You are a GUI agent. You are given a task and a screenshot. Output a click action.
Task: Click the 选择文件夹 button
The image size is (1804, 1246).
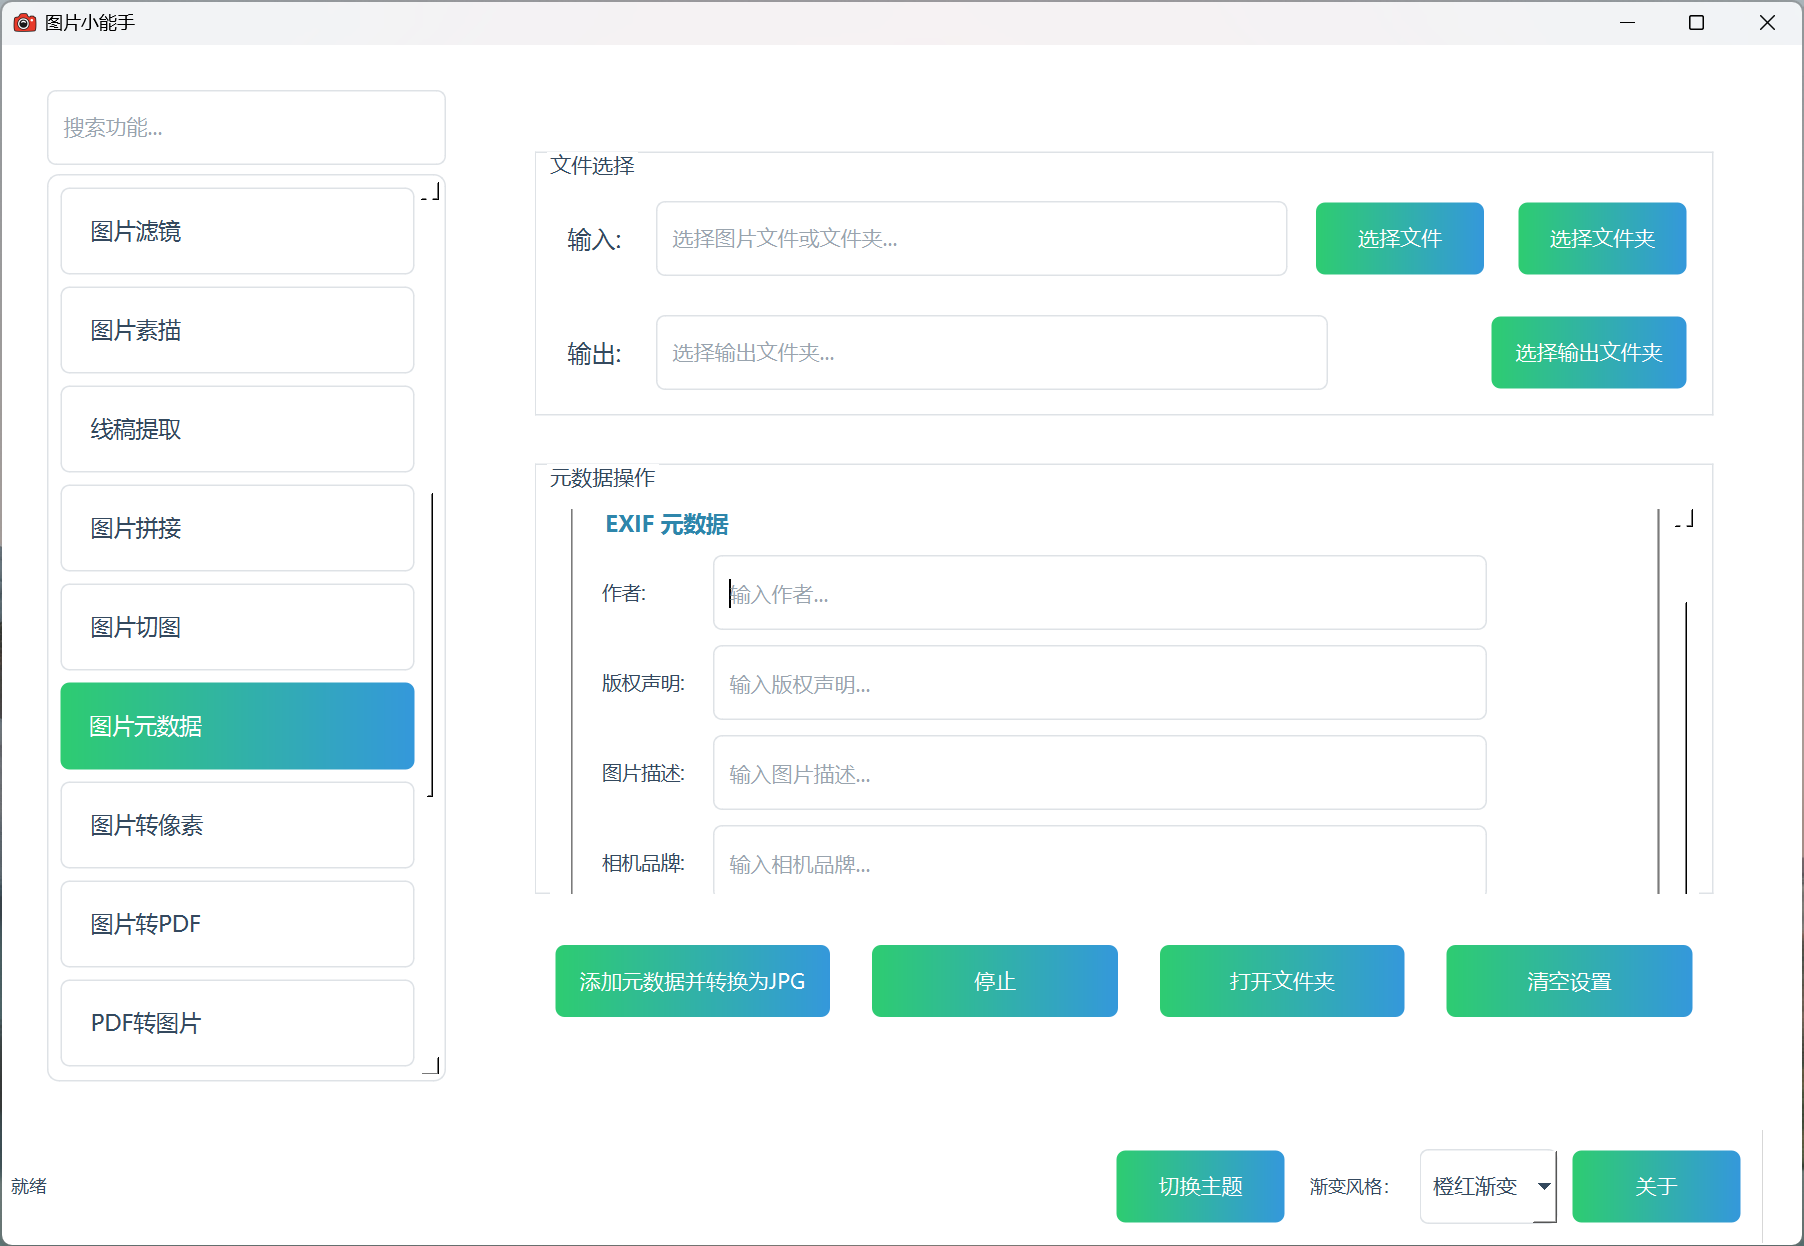pyautogui.click(x=1601, y=239)
